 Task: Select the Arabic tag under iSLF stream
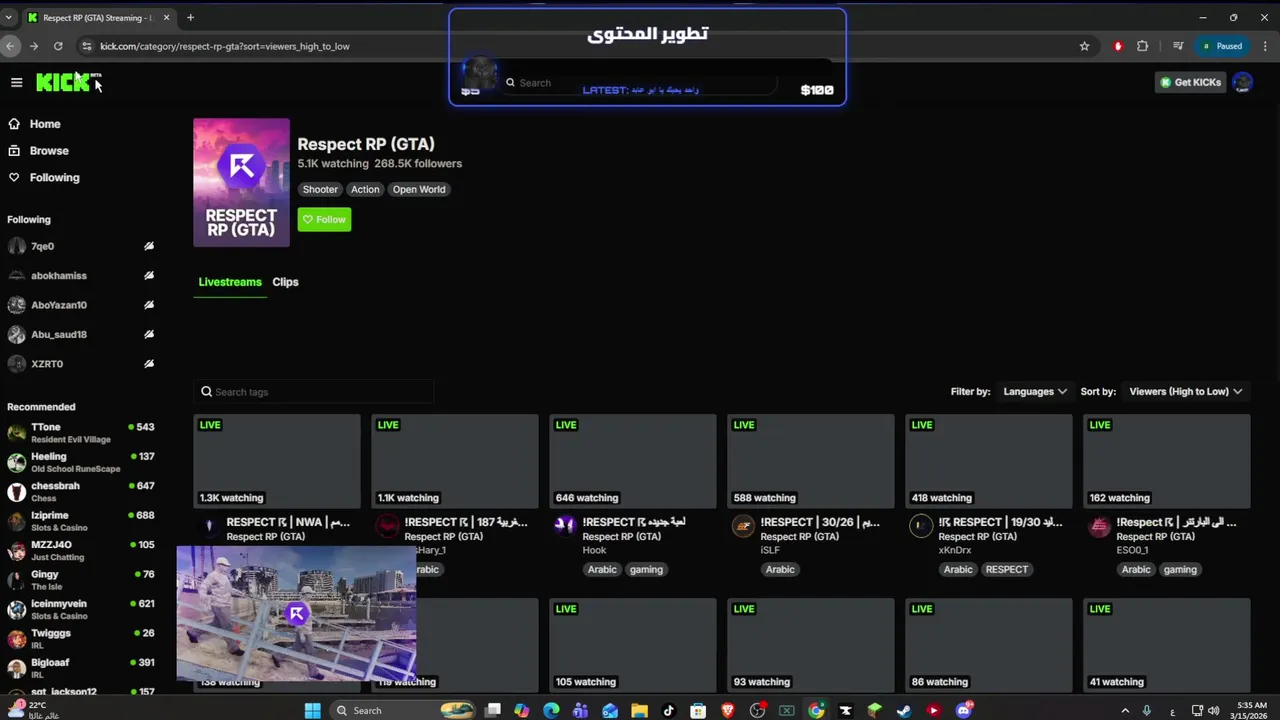click(780, 570)
